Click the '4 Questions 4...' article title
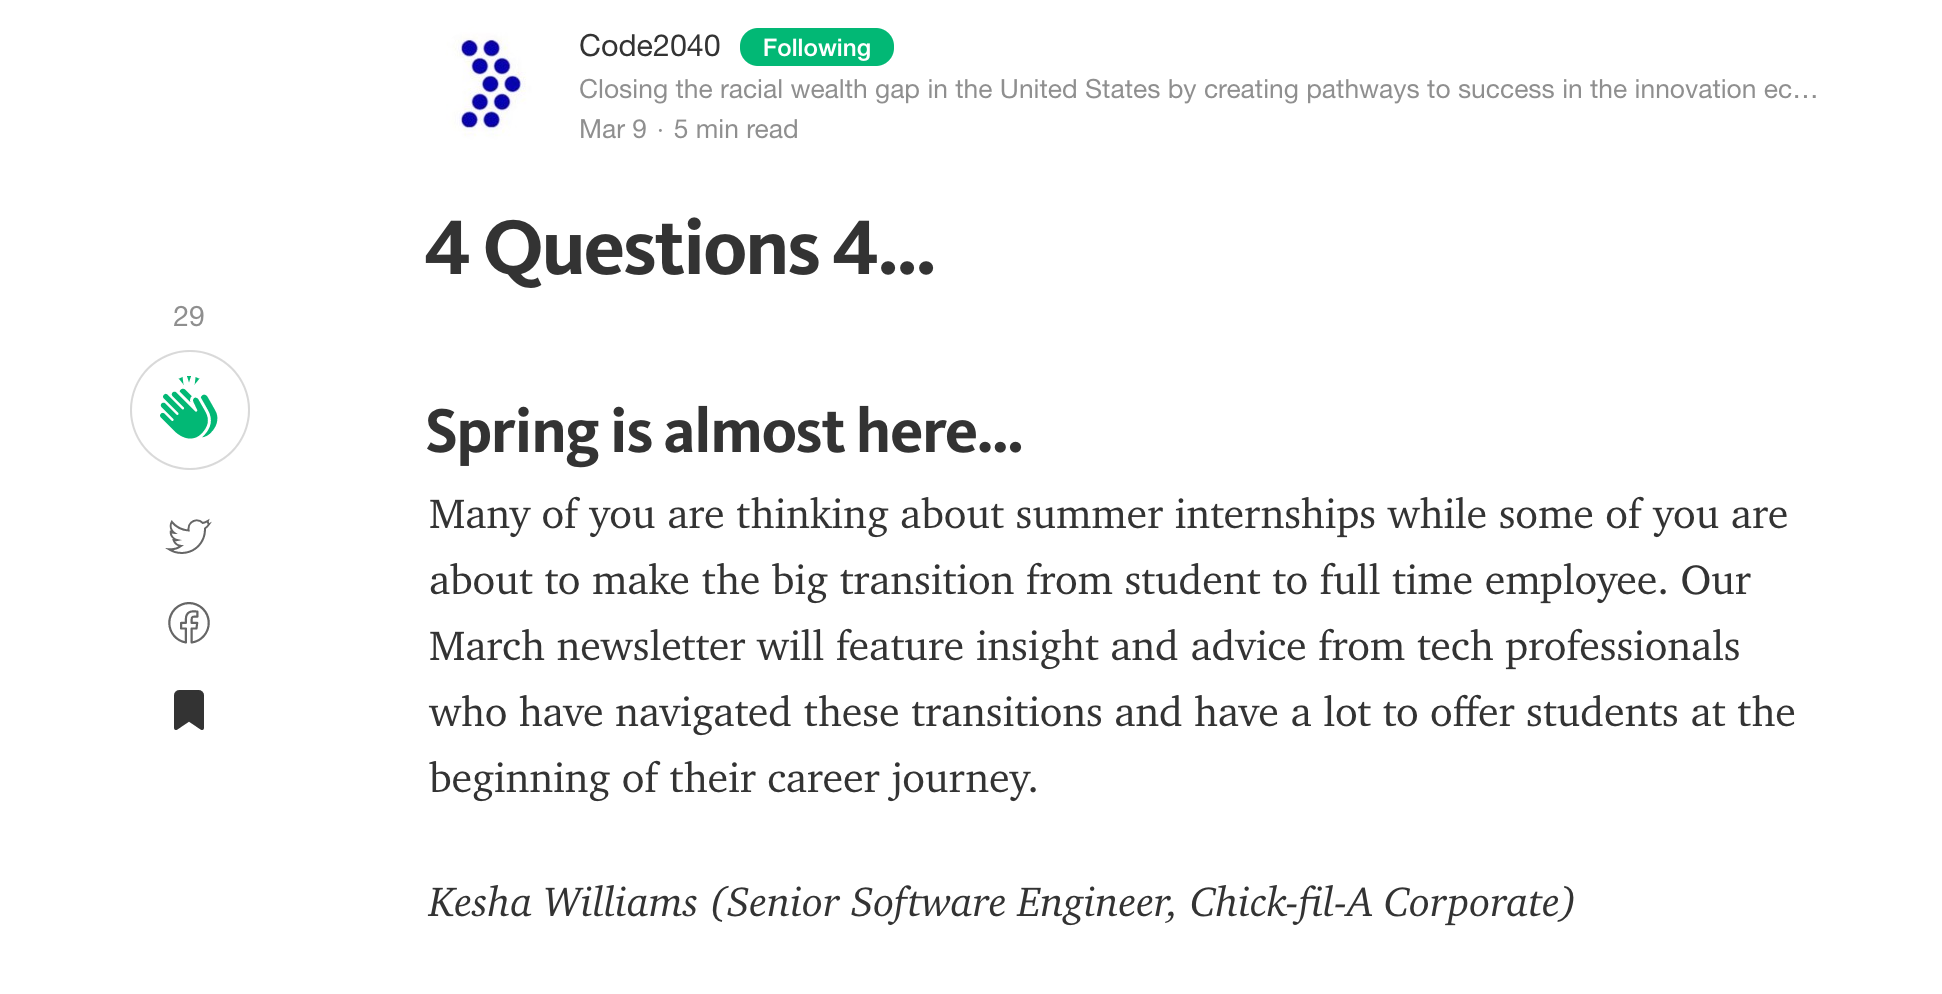 680,249
